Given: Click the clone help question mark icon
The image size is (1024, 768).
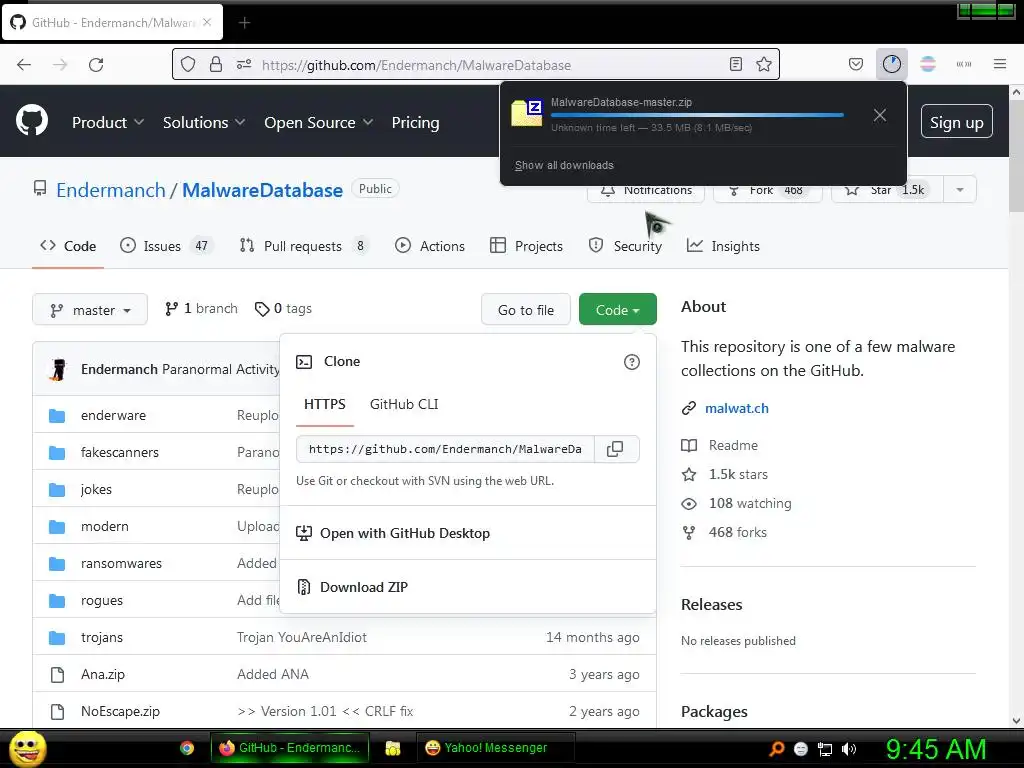Looking at the screenshot, I should (632, 362).
